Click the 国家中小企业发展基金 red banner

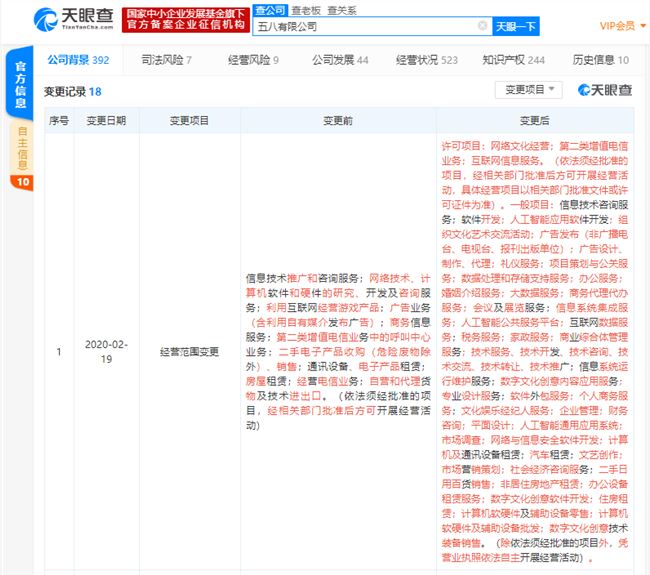pos(186,19)
